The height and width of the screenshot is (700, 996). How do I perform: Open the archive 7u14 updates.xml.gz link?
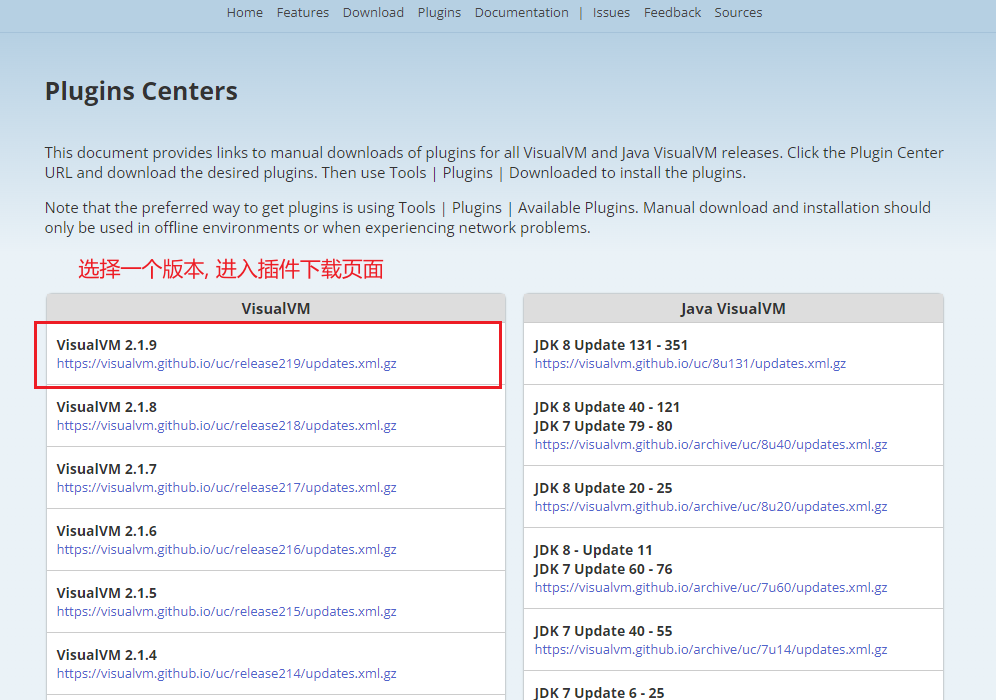pyautogui.click(x=711, y=649)
